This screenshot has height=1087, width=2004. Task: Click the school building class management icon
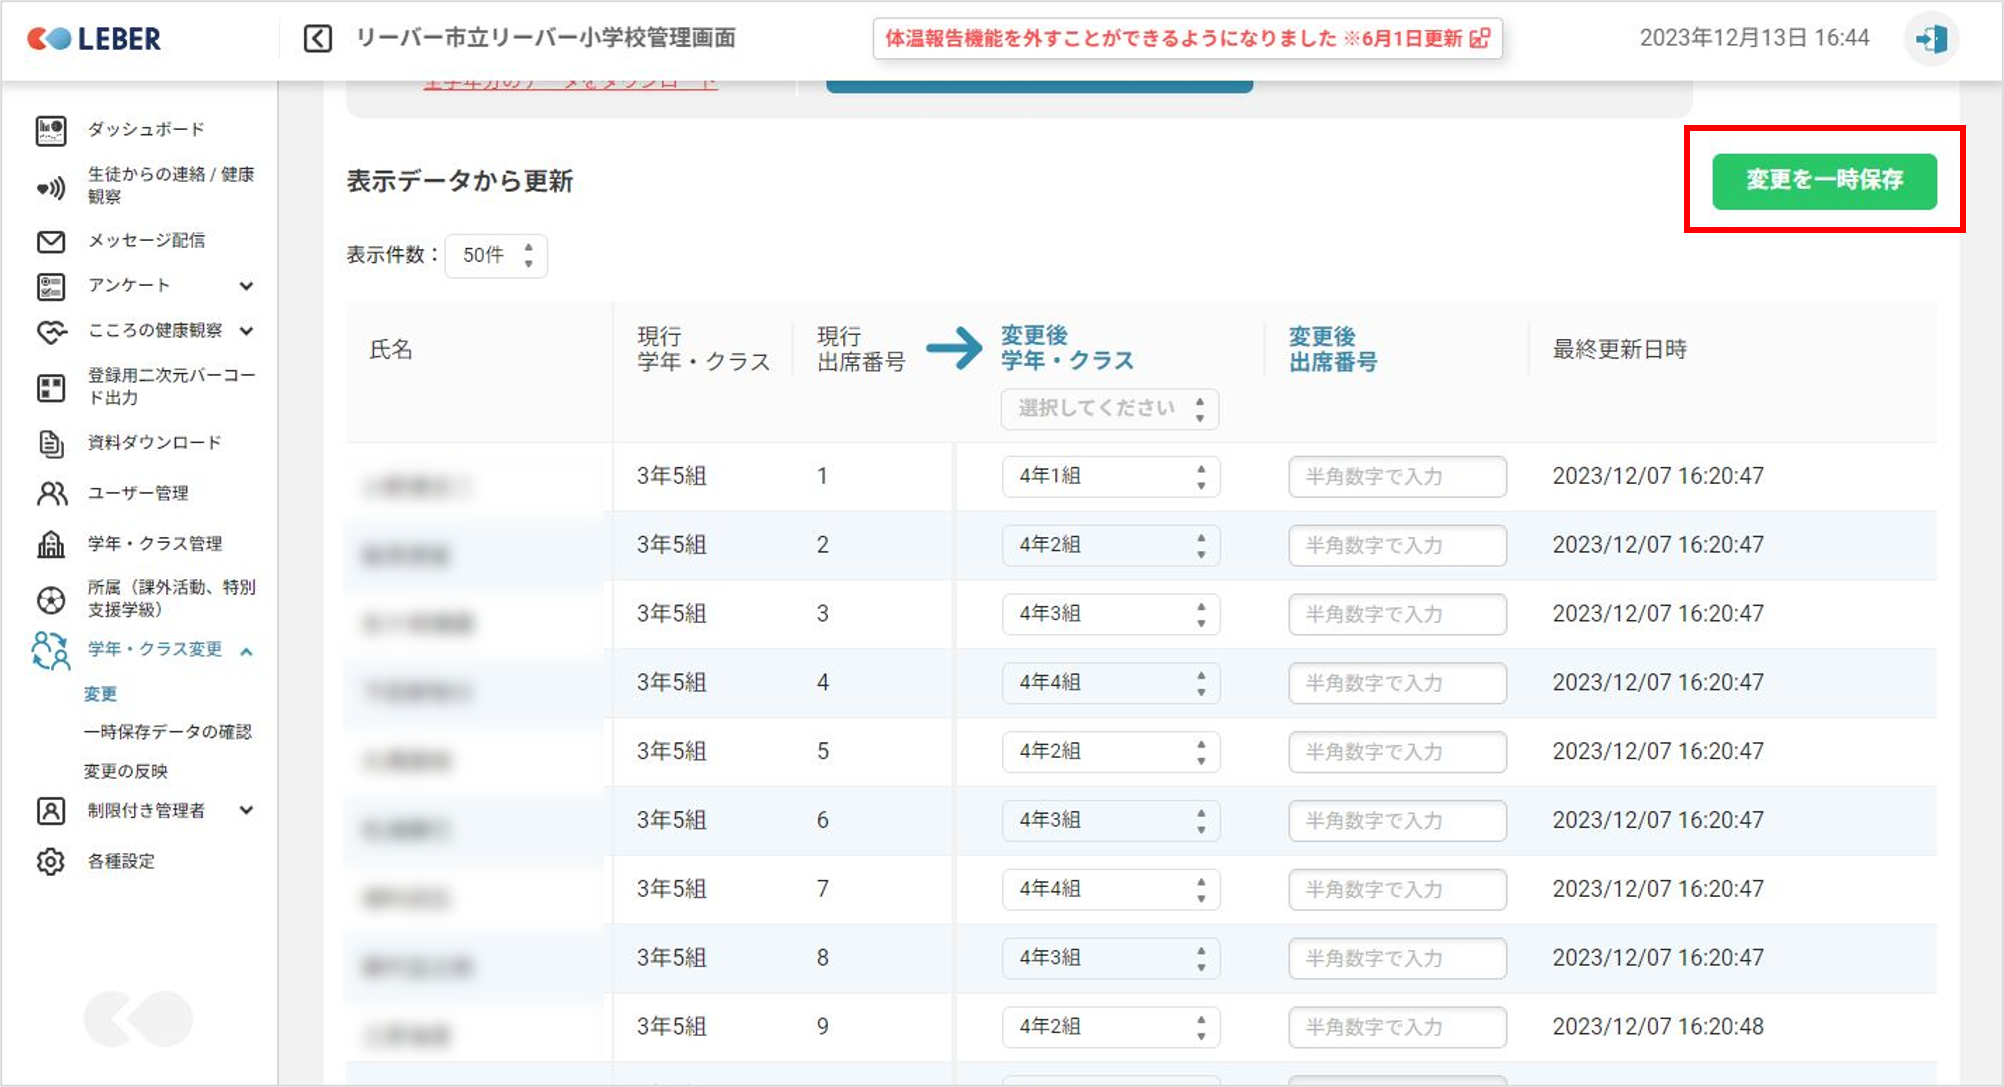click(x=51, y=544)
